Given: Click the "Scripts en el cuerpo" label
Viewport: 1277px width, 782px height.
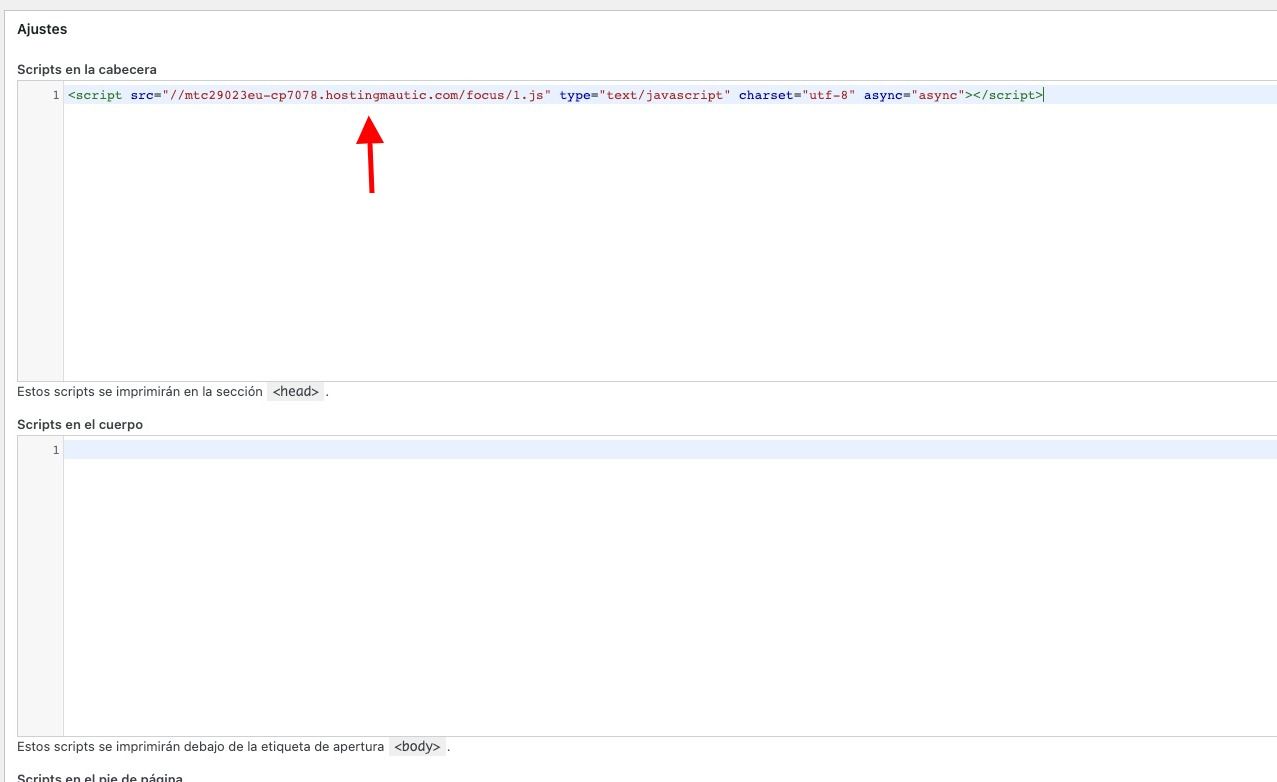Looking at the screenshot, I should click(x=80, y=424).
